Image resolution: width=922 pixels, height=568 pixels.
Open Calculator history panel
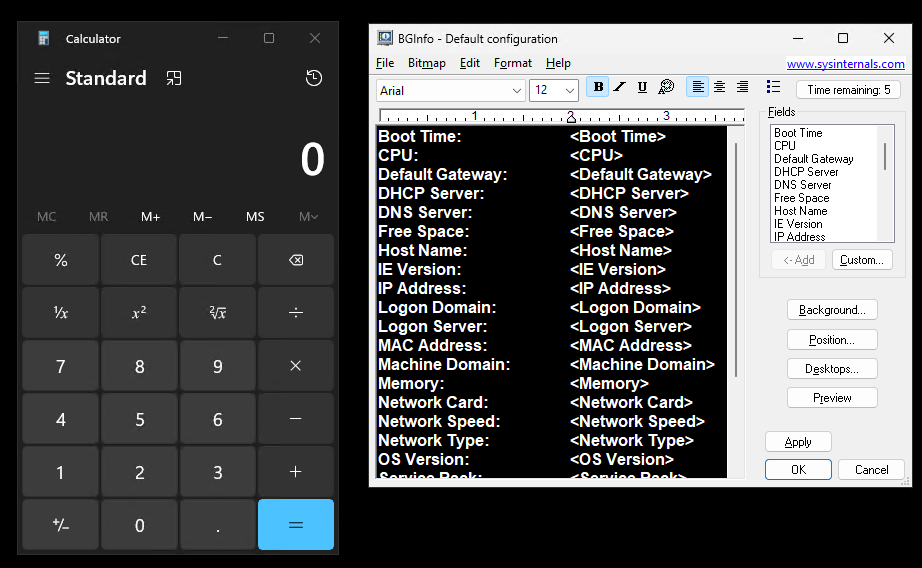coord(313,78)
